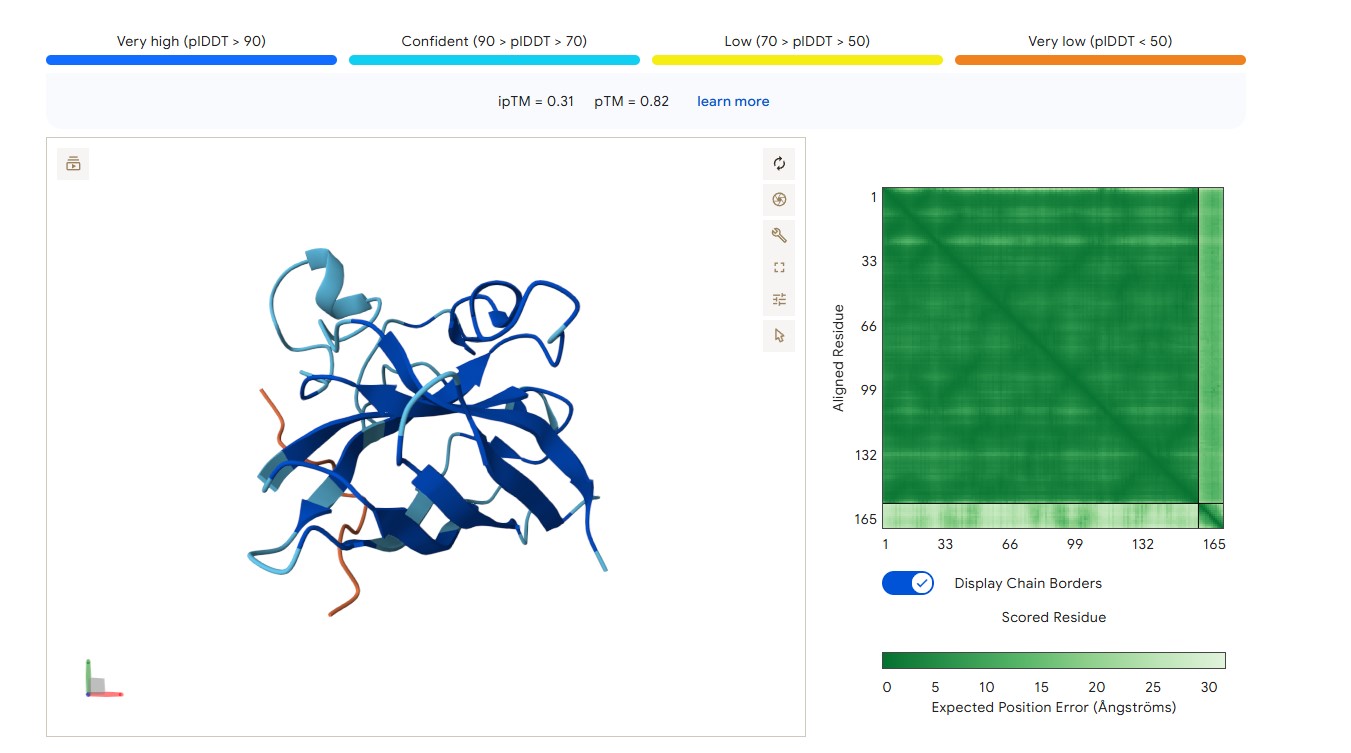Click the small bottom-right PAE chain block

point(1211,515)
